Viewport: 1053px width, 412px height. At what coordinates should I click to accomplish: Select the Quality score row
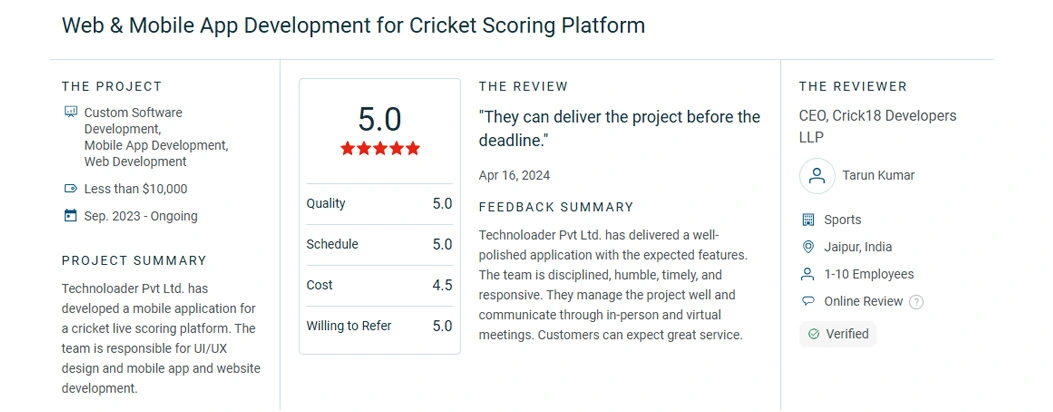(x=379, y=204)
